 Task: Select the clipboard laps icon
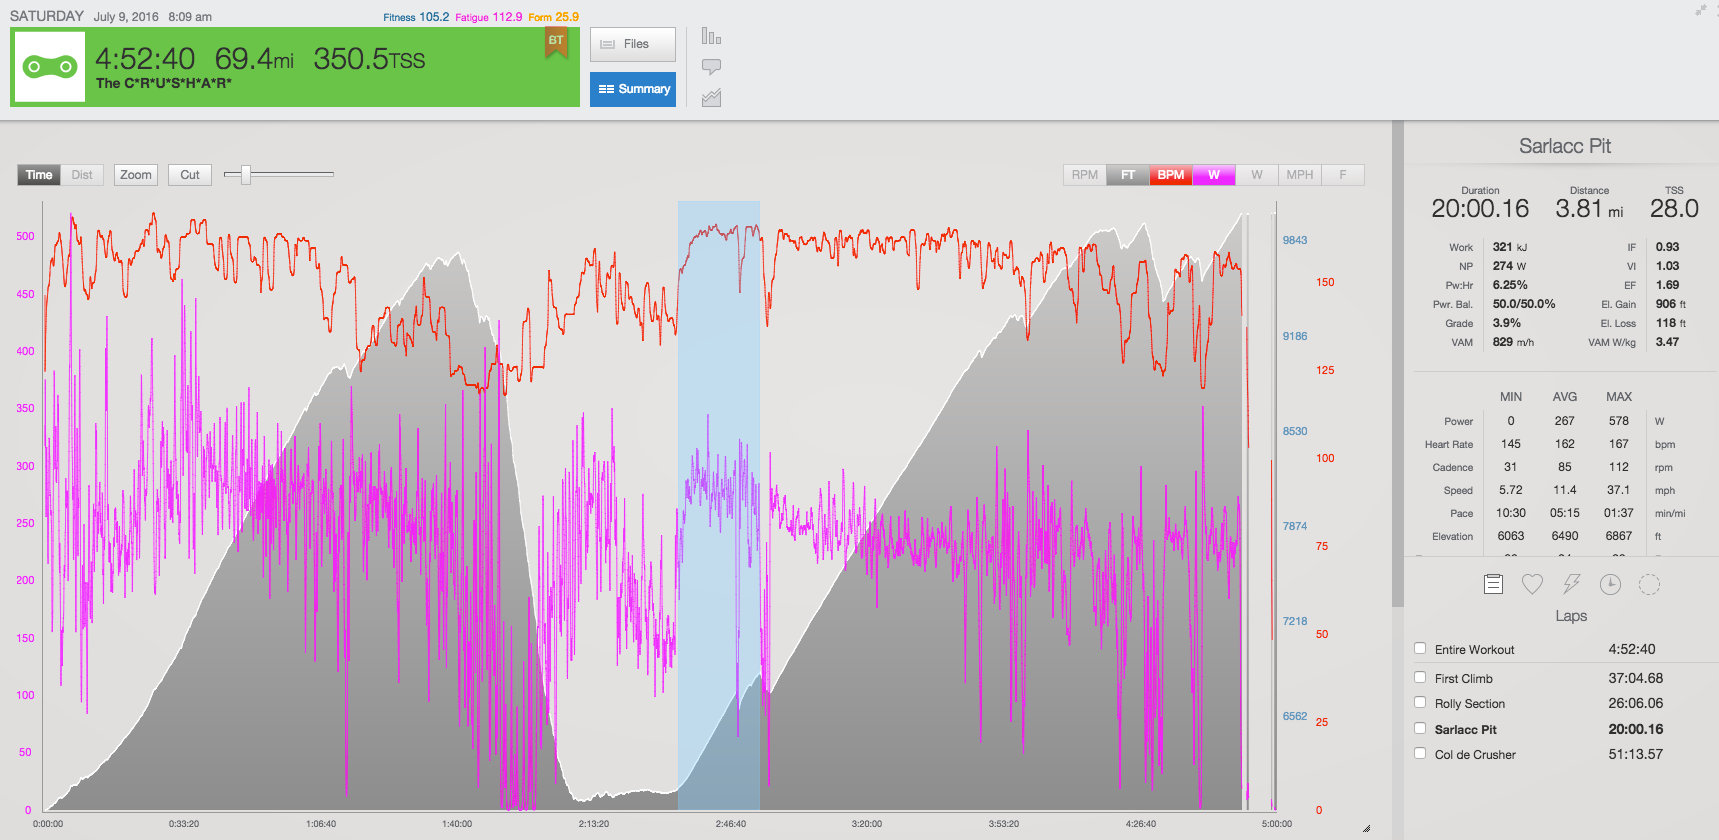point(1493,584)
